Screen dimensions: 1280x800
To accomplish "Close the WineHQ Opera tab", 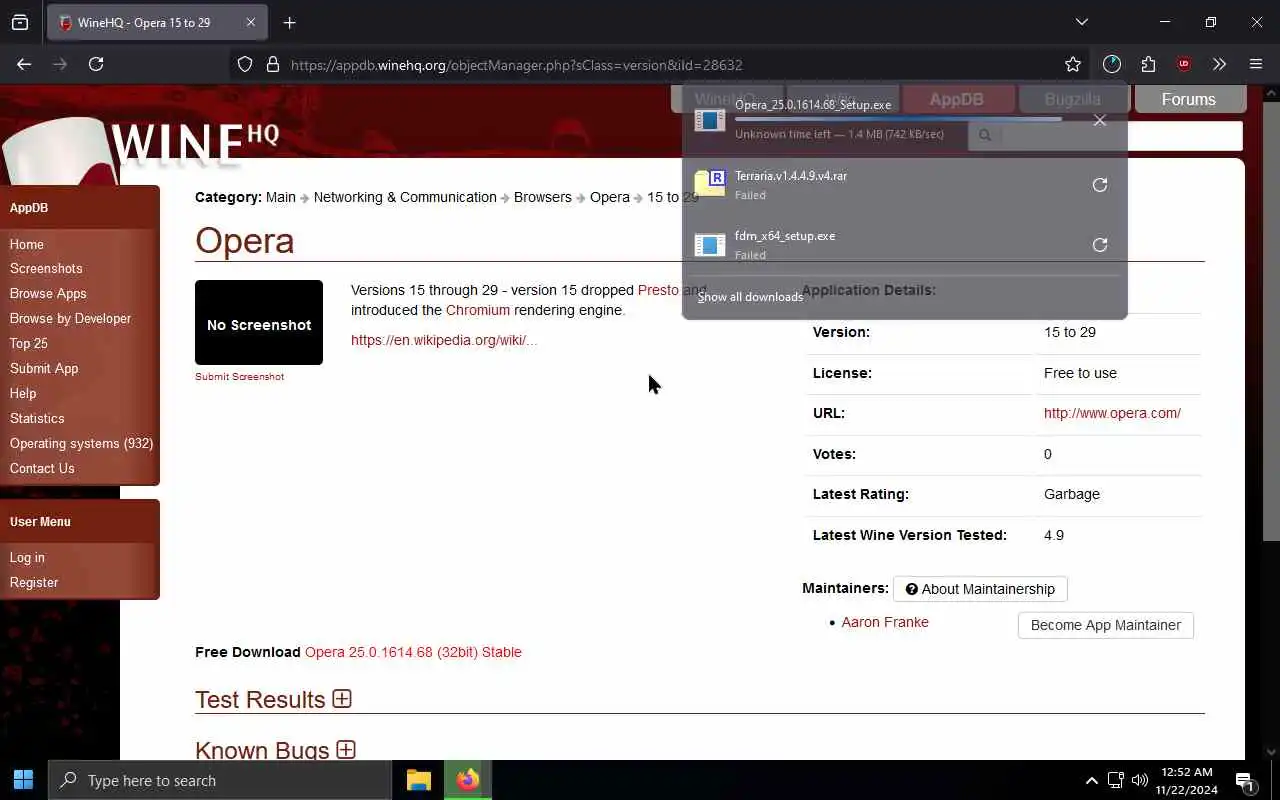I will [251, 22].
